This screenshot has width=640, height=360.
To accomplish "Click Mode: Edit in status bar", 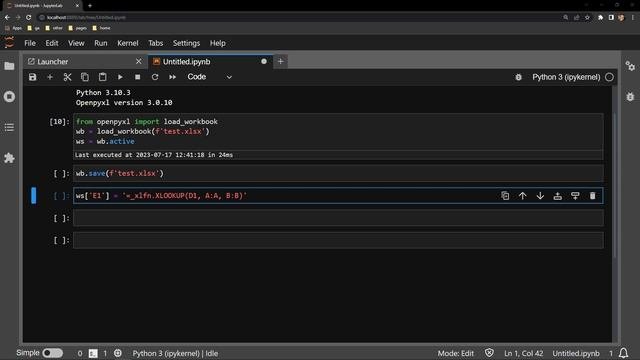I will pos(456,353).
